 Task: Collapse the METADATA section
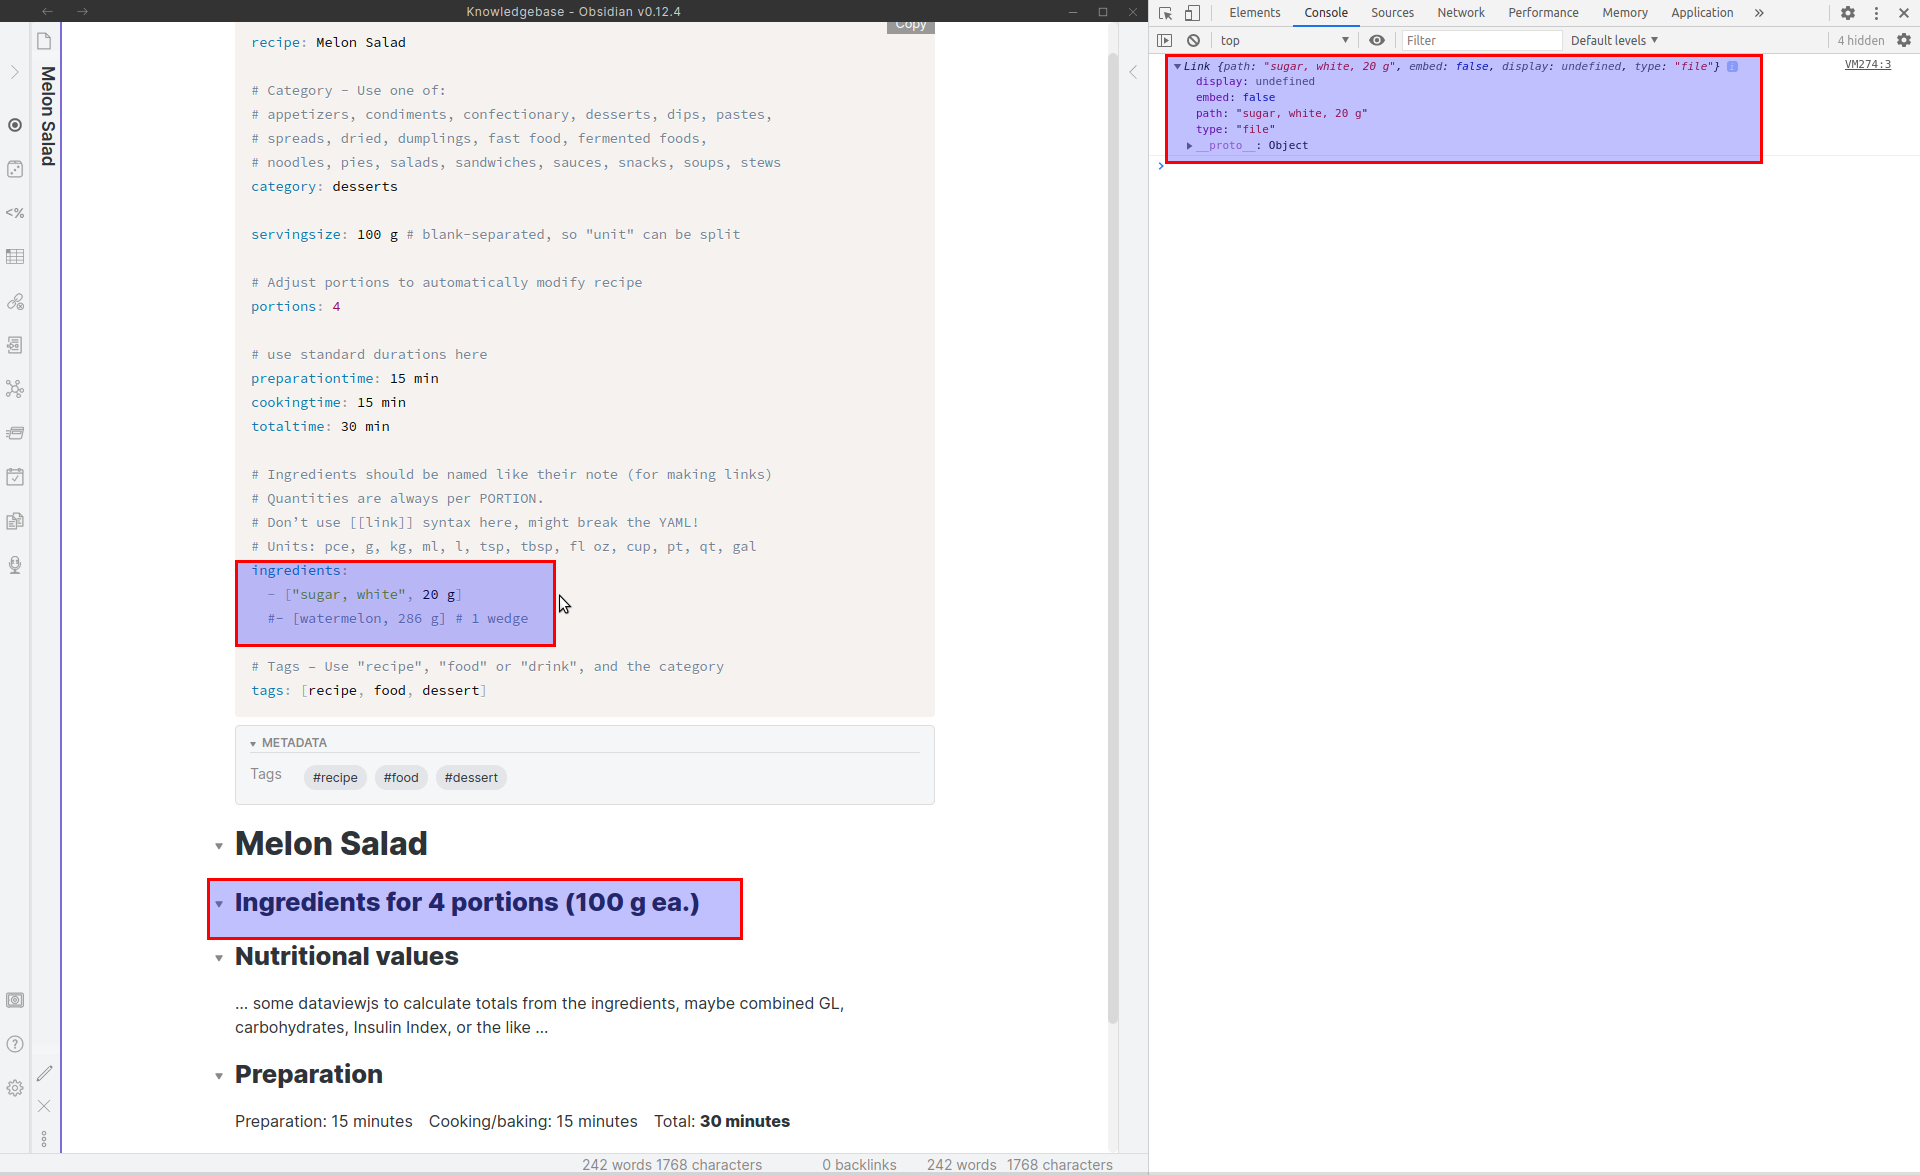click(252, 743)
